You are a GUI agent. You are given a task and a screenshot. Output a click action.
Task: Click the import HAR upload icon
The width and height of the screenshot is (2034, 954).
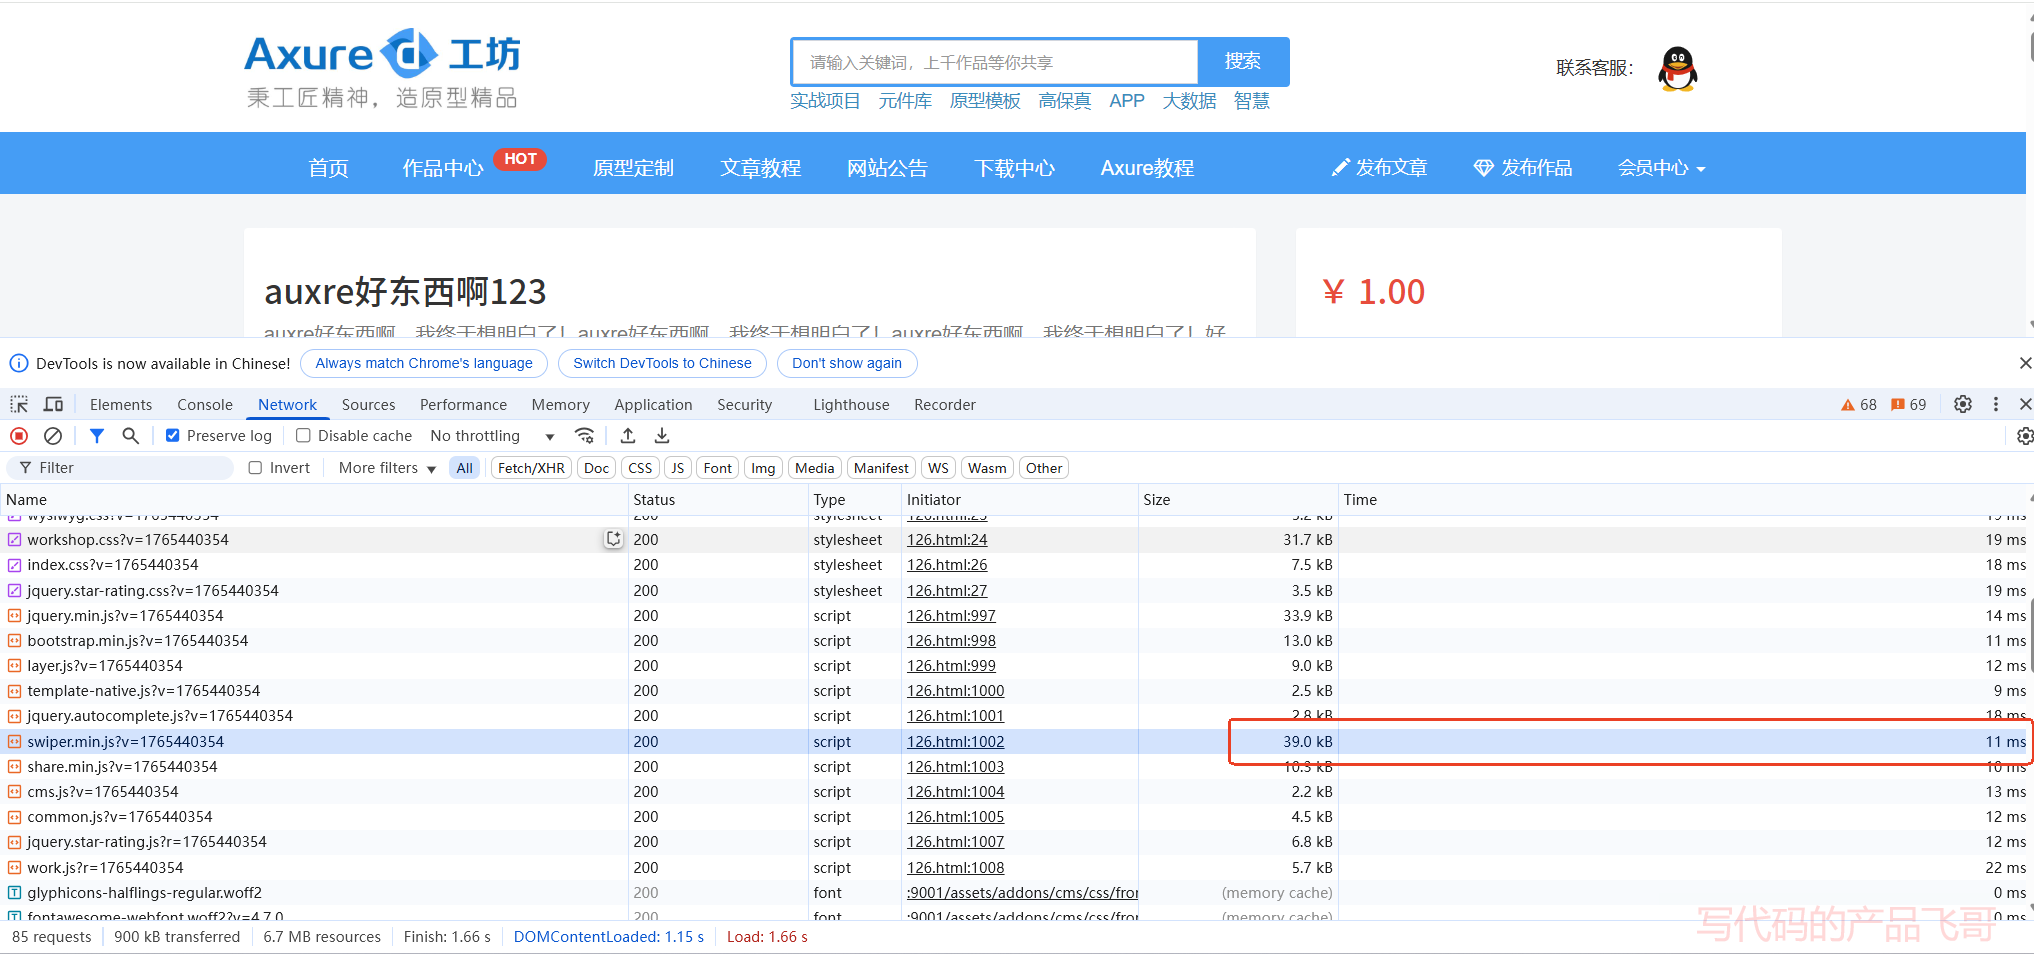[x=628, y=436]
